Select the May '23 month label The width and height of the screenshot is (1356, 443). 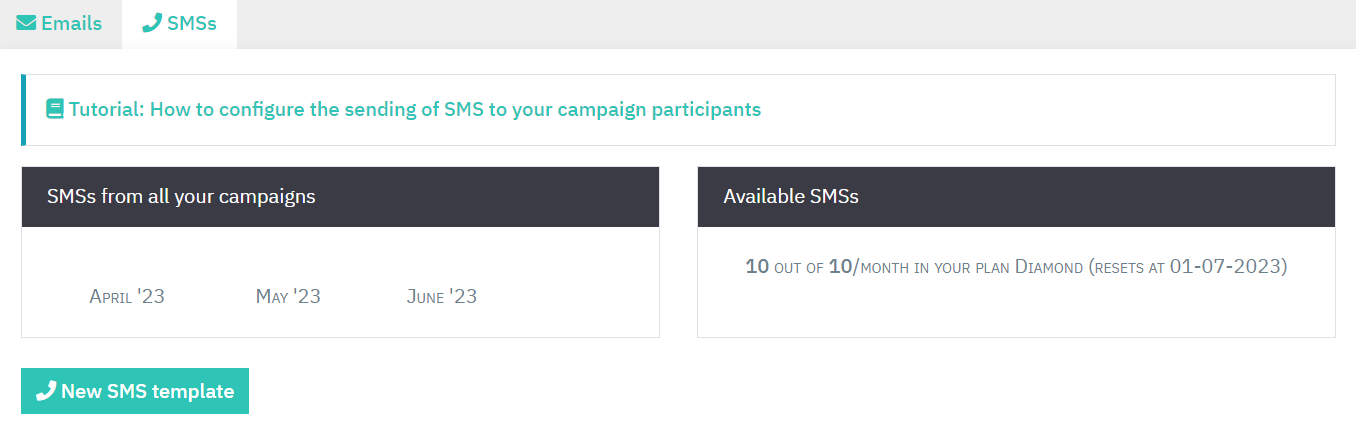[288, 296]
